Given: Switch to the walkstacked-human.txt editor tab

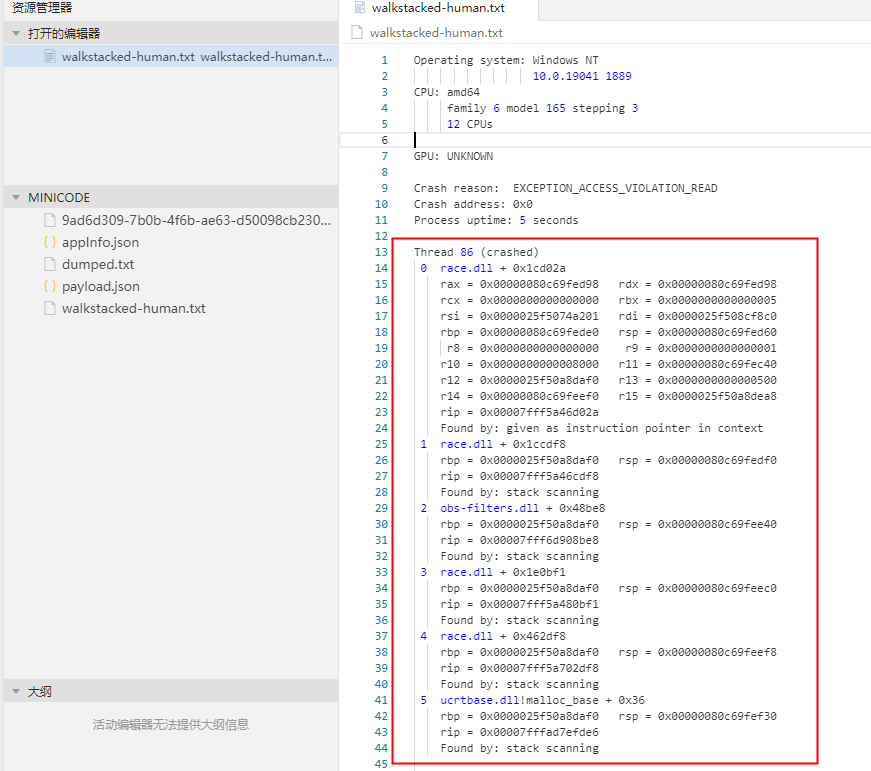Looking at the screenshot, I should click(438, 8).
